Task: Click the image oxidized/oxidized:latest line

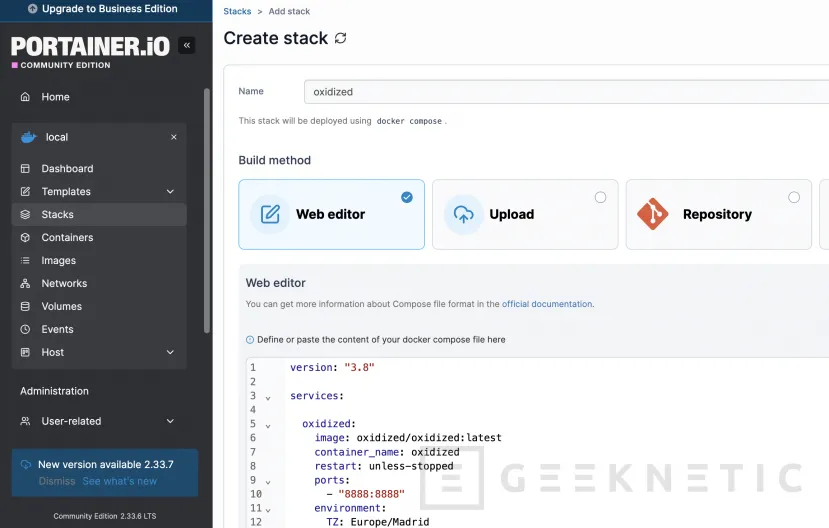Action: (x=408, y=438)
